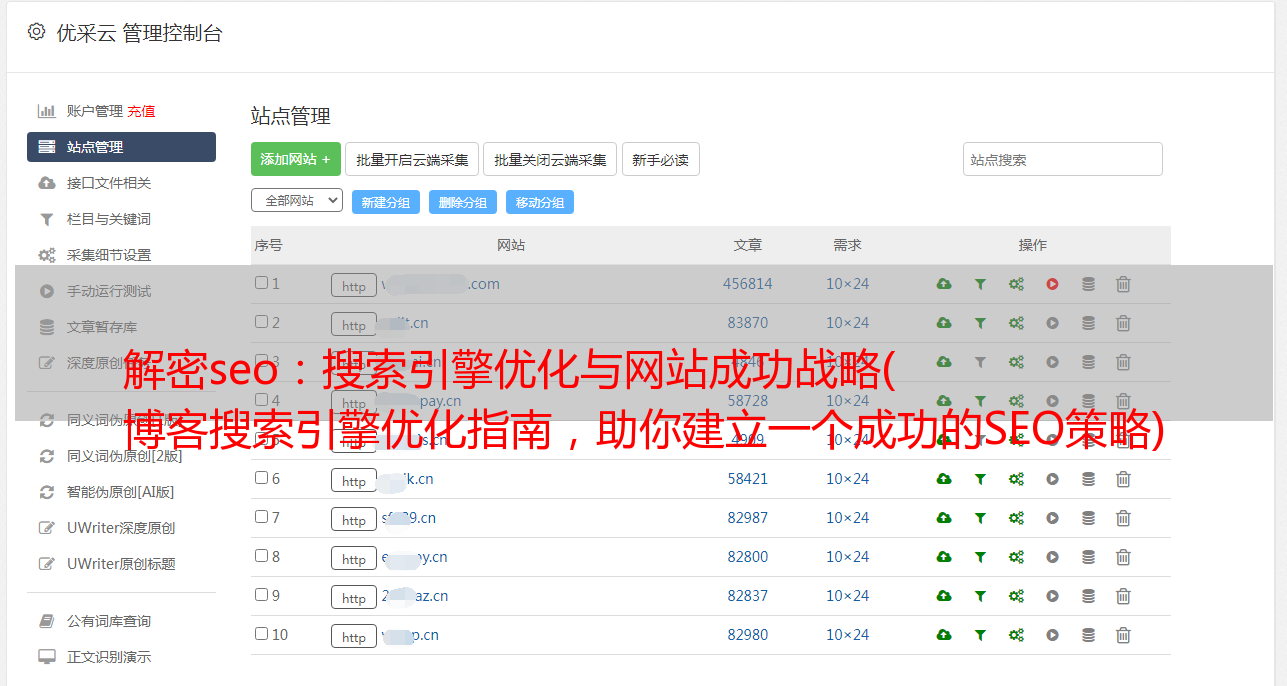Open article count link 456814
The width and height of the screenshot is (1287, 686).
point(748,284)
